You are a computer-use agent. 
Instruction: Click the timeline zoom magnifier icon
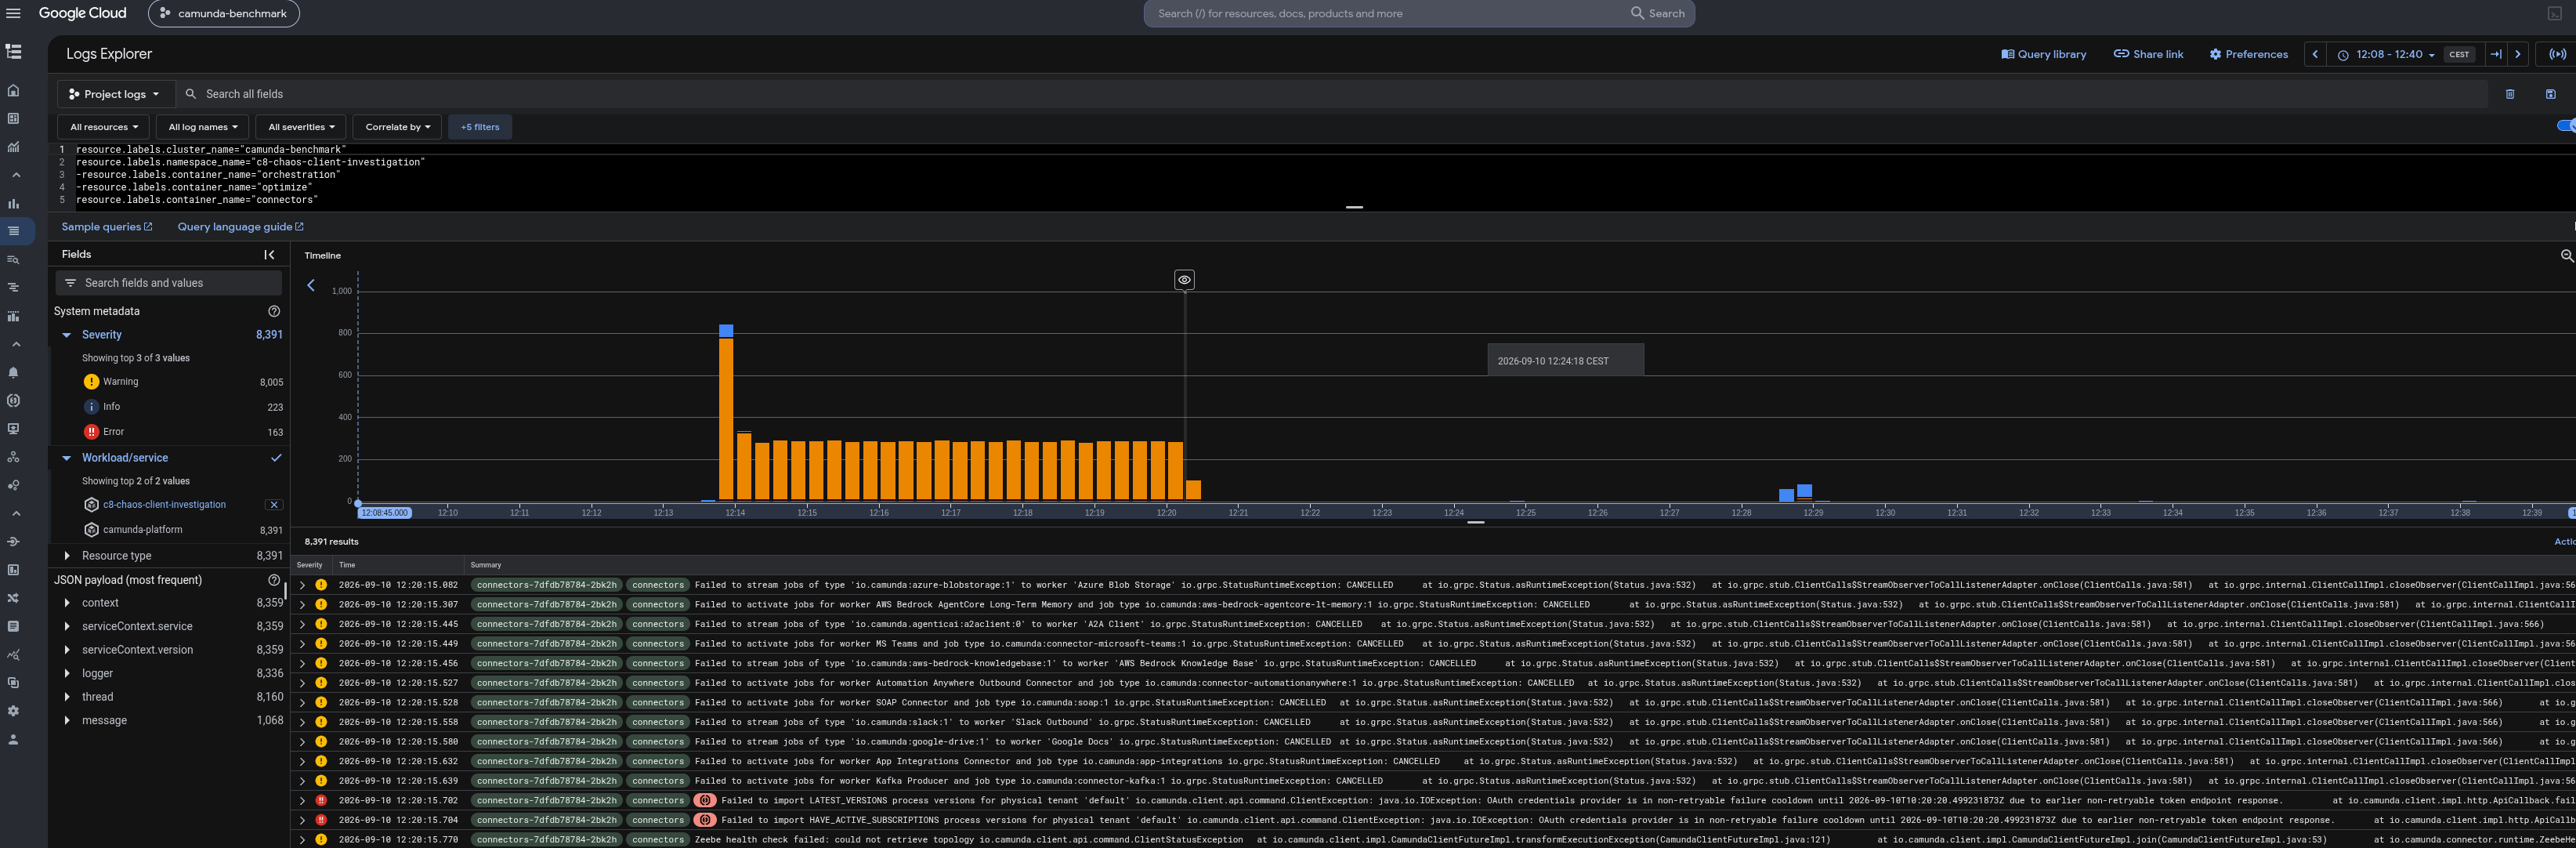(2566, 256)
